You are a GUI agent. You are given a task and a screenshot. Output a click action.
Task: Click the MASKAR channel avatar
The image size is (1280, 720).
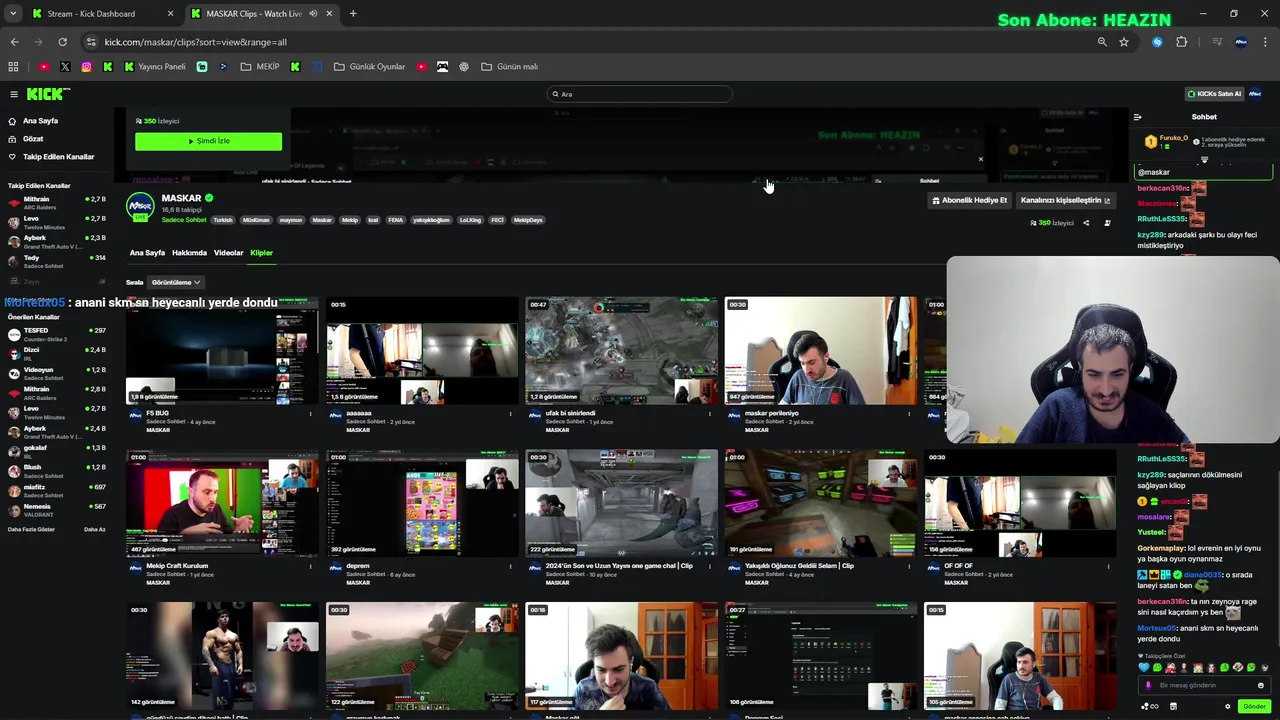pyautogui.click(x=140, y=207)
